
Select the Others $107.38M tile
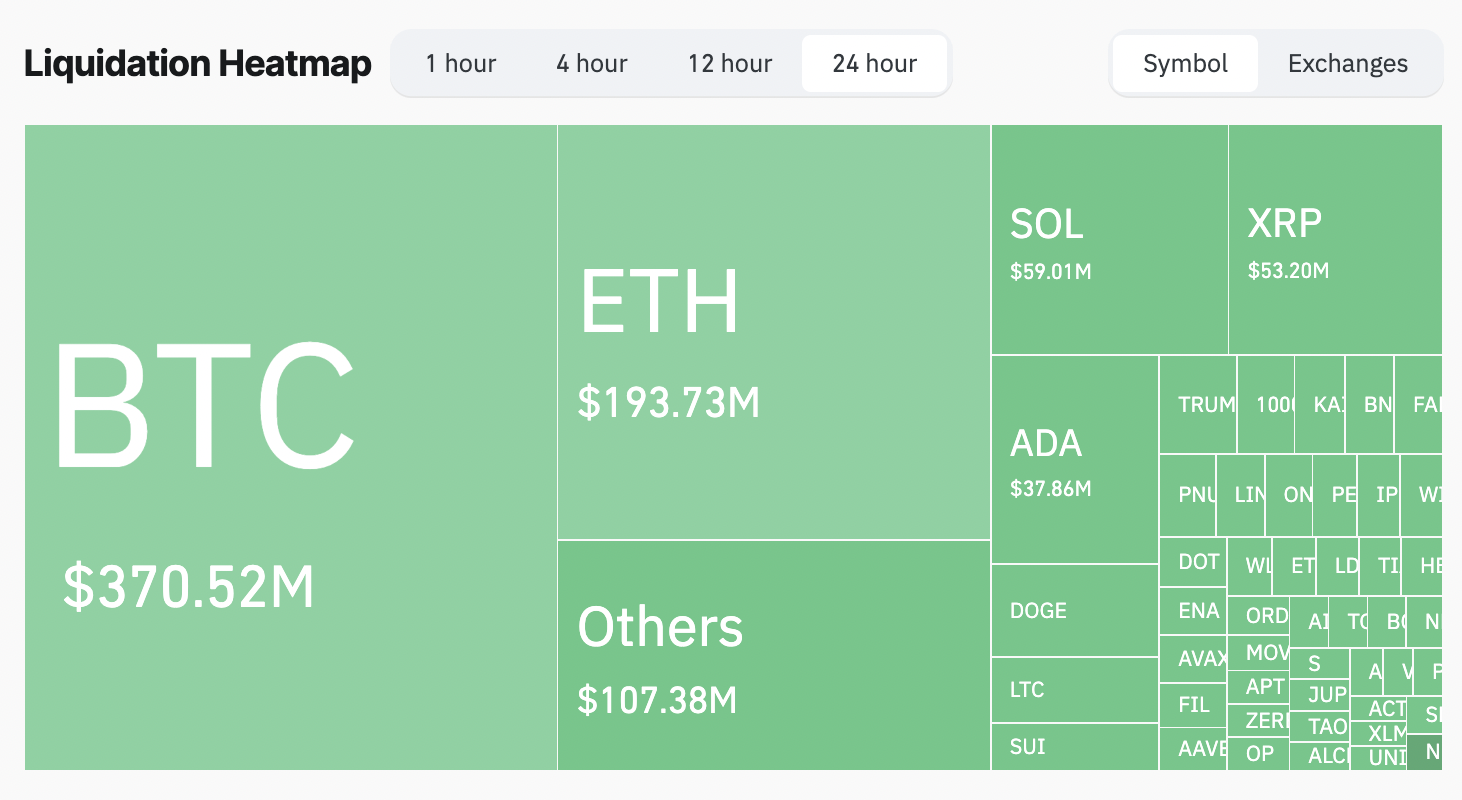(x=773, y=655)
